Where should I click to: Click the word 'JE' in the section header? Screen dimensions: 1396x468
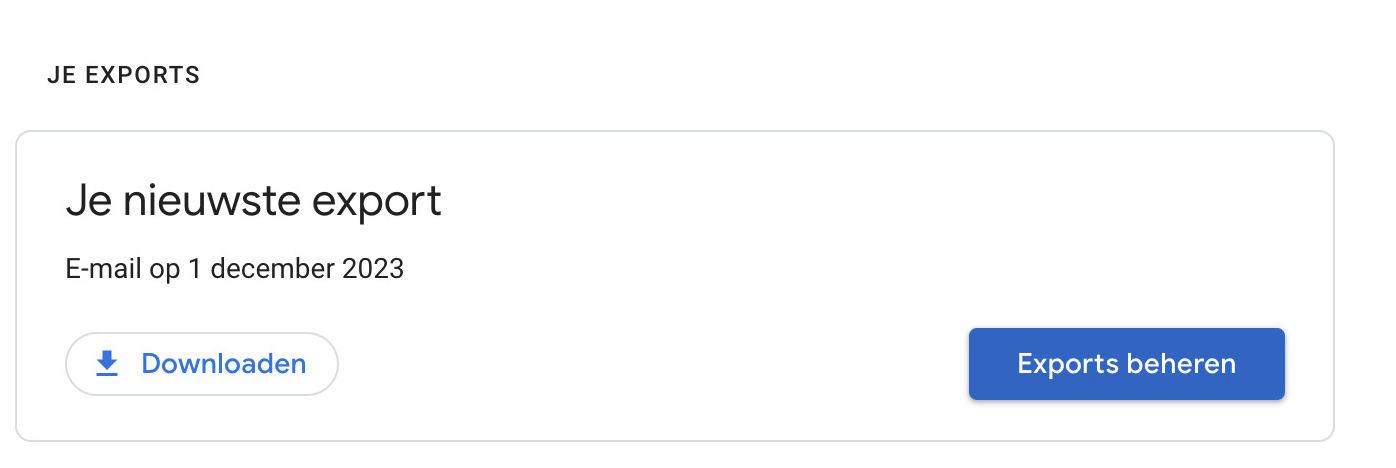tap(60, 75)
